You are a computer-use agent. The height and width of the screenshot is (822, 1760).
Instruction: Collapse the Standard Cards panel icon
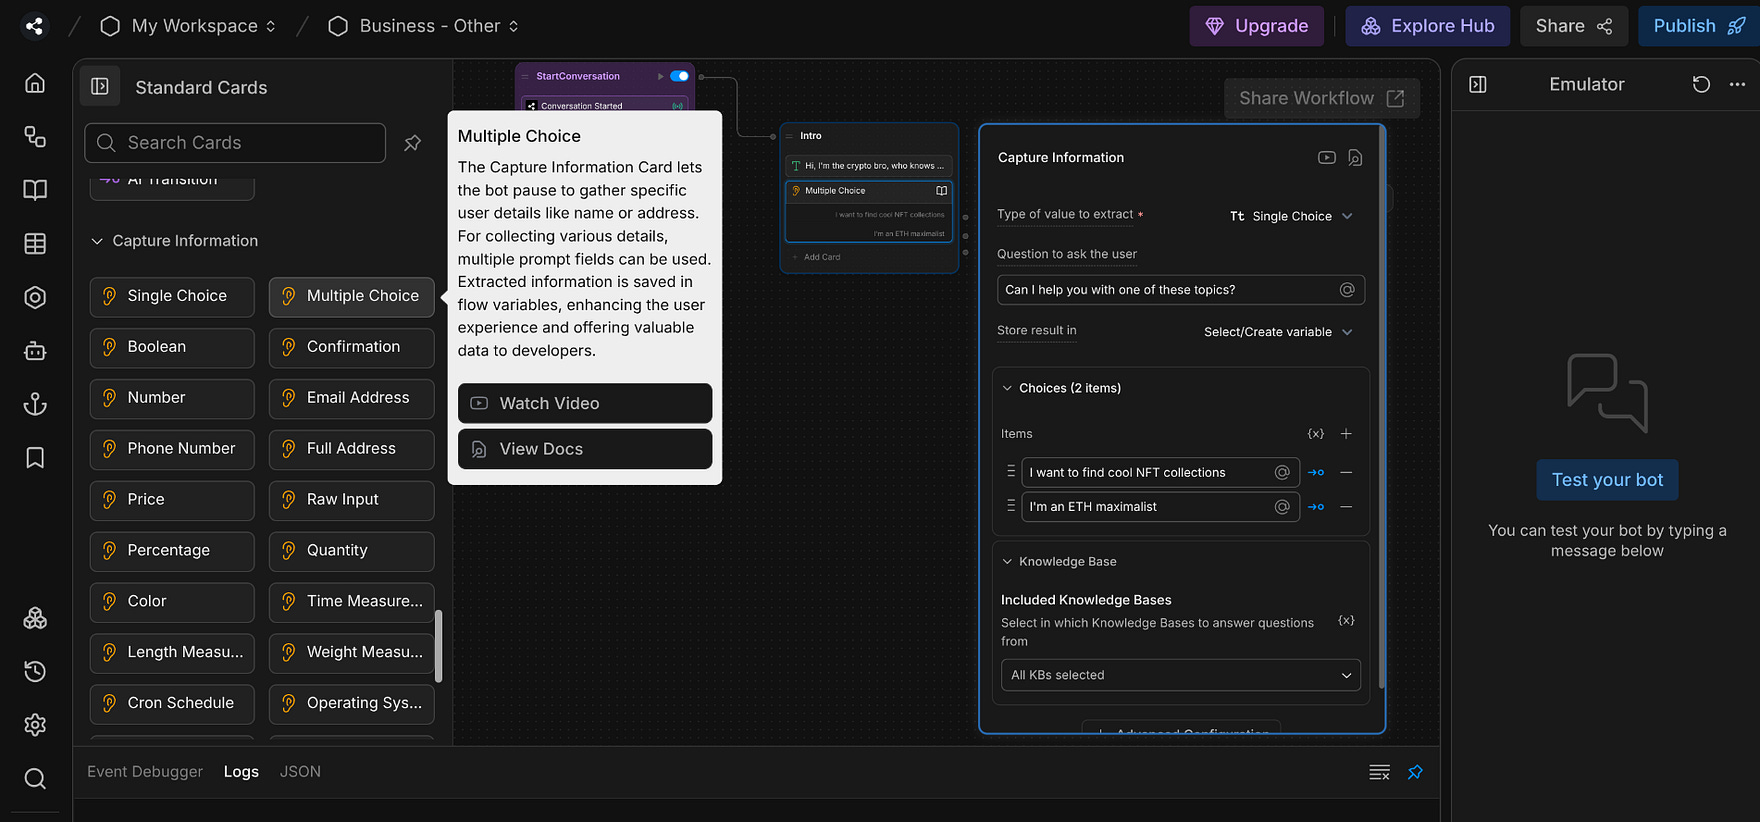click(x=100, y=87)
